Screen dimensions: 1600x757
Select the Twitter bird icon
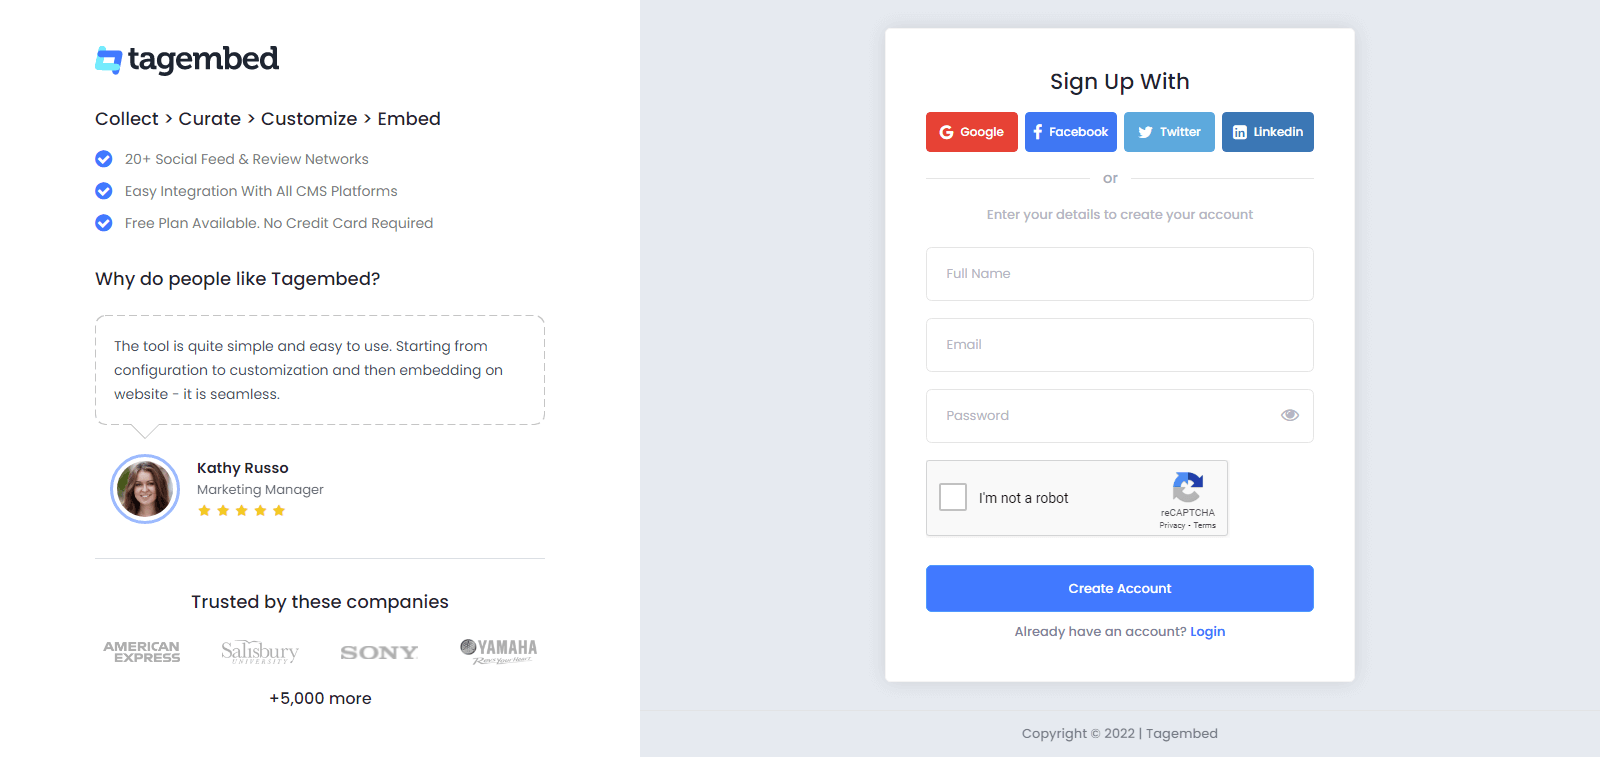tap(1144, 131)
